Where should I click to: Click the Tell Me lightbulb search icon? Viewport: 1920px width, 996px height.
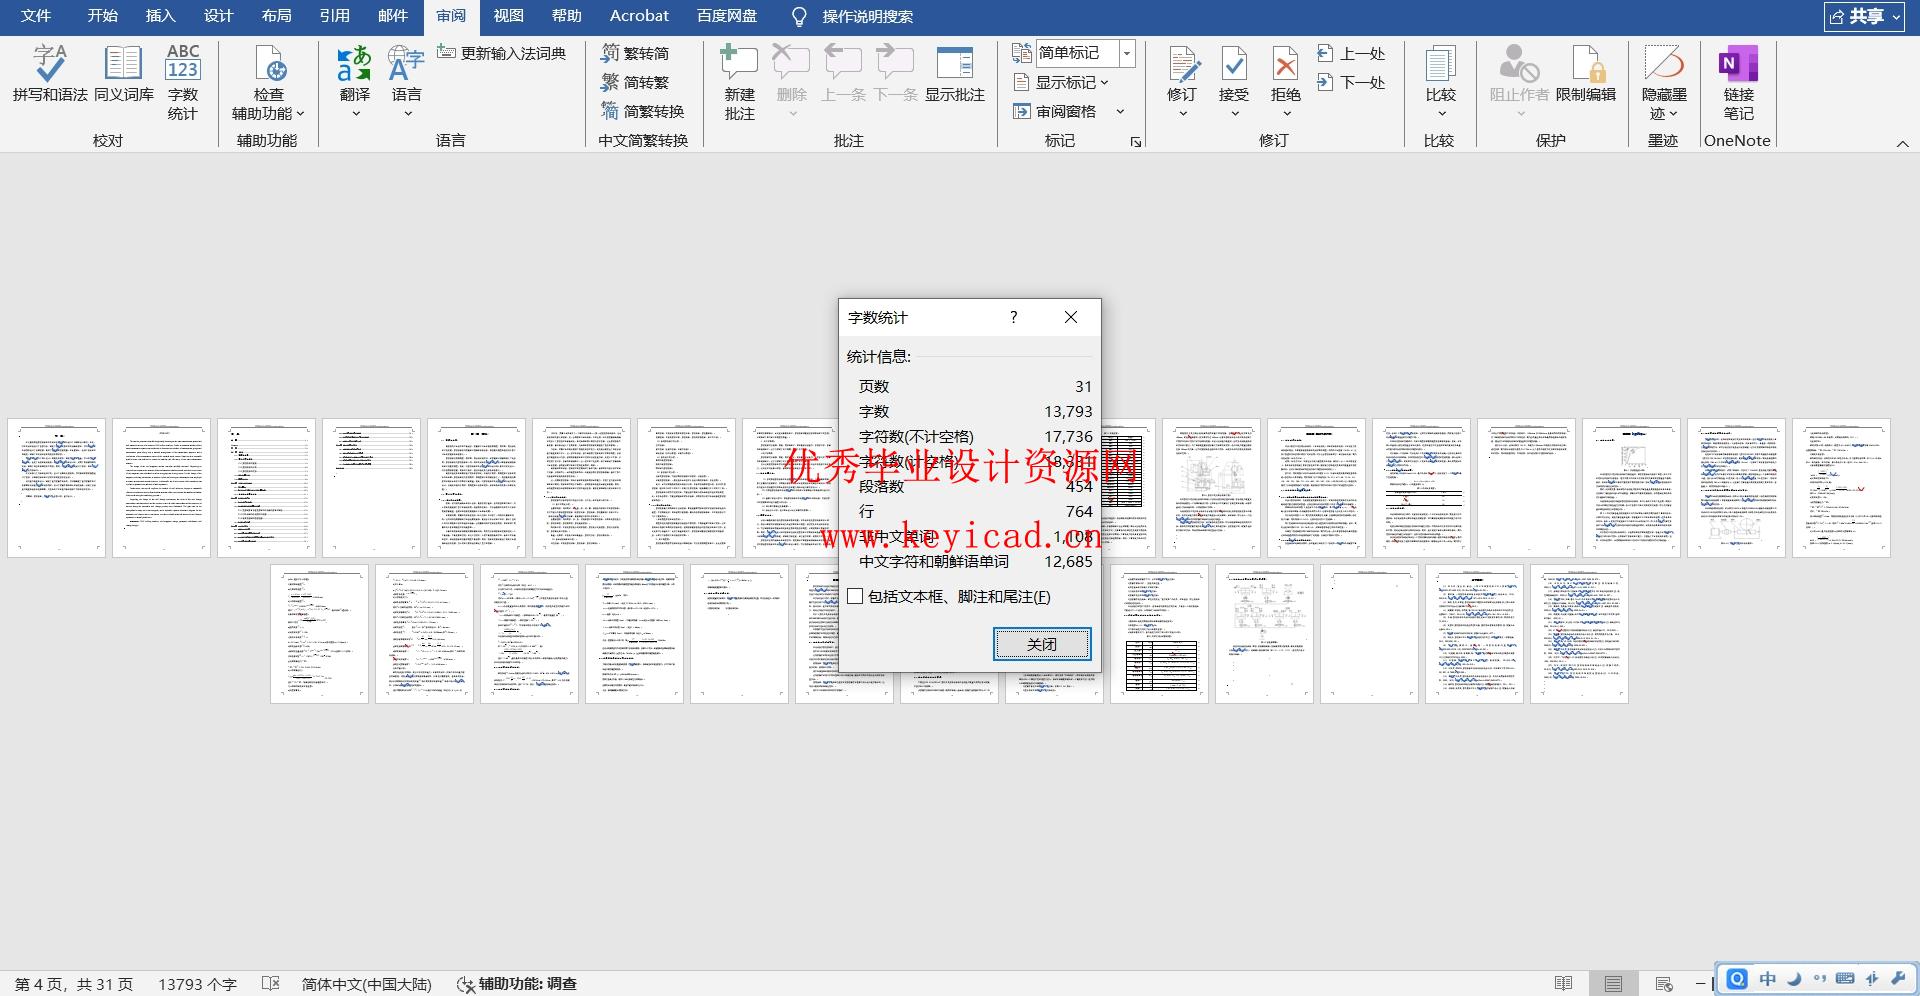click(799, 16)
